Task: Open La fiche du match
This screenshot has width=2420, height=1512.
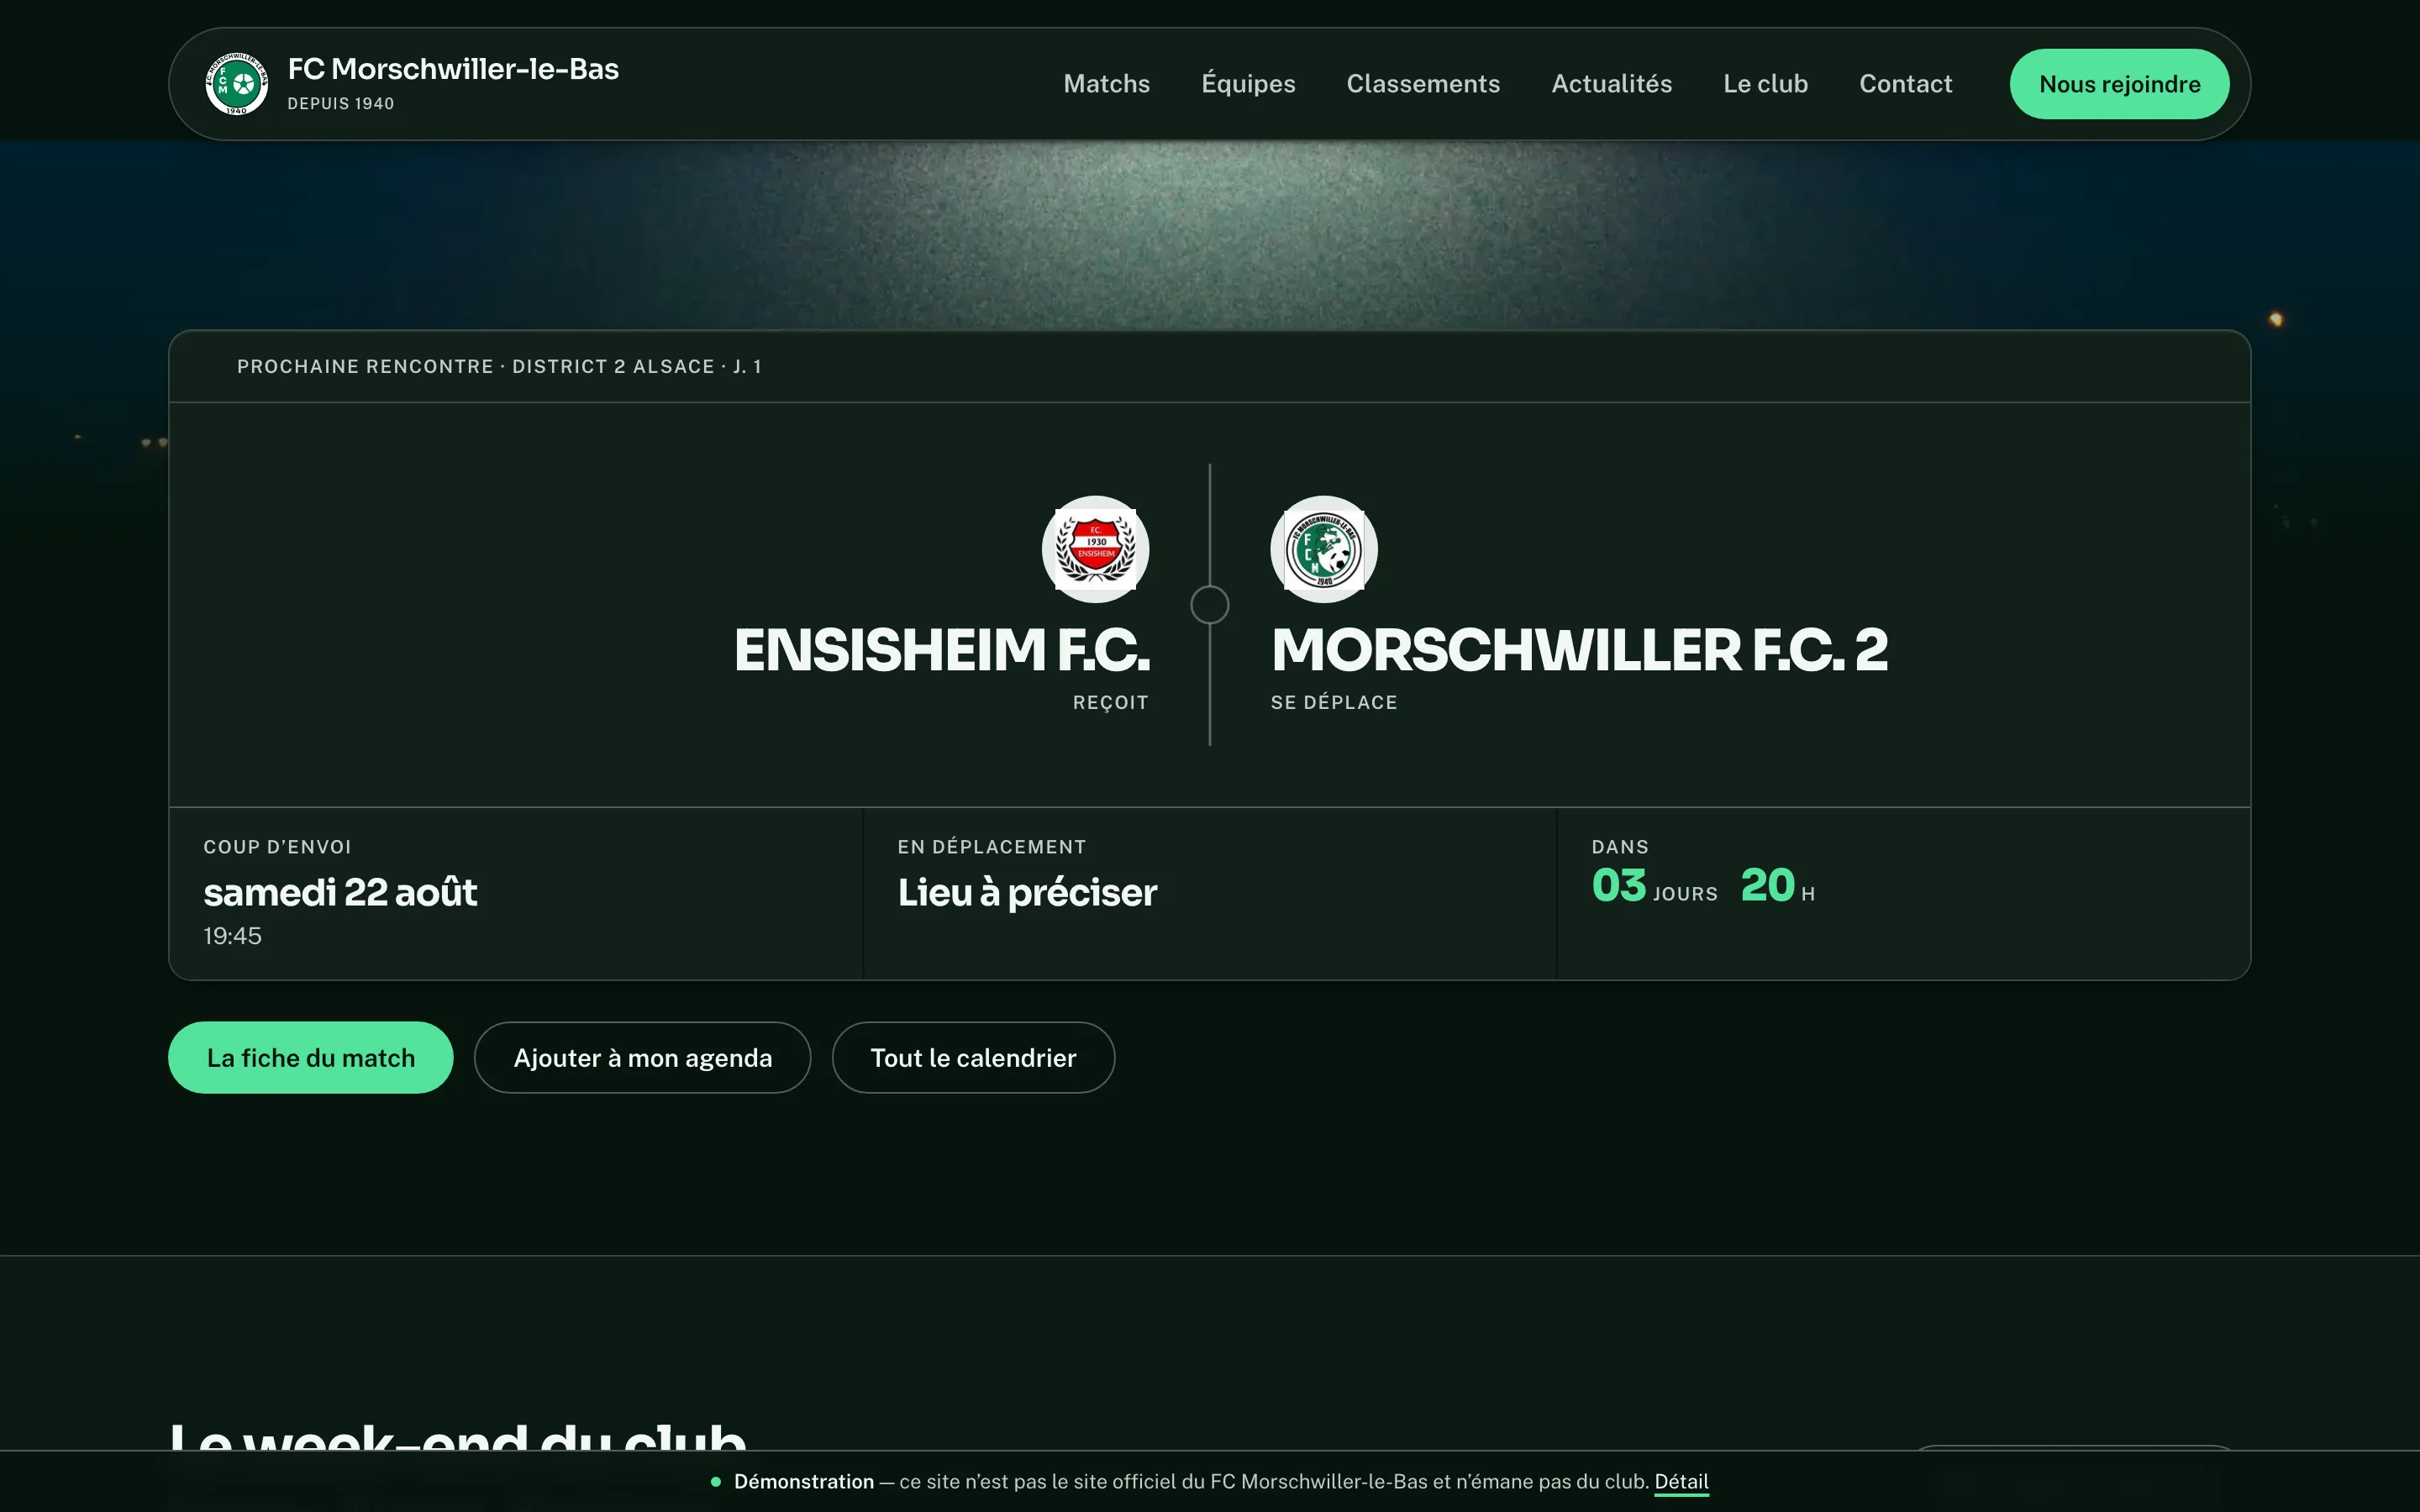Action: (311, 1057)
